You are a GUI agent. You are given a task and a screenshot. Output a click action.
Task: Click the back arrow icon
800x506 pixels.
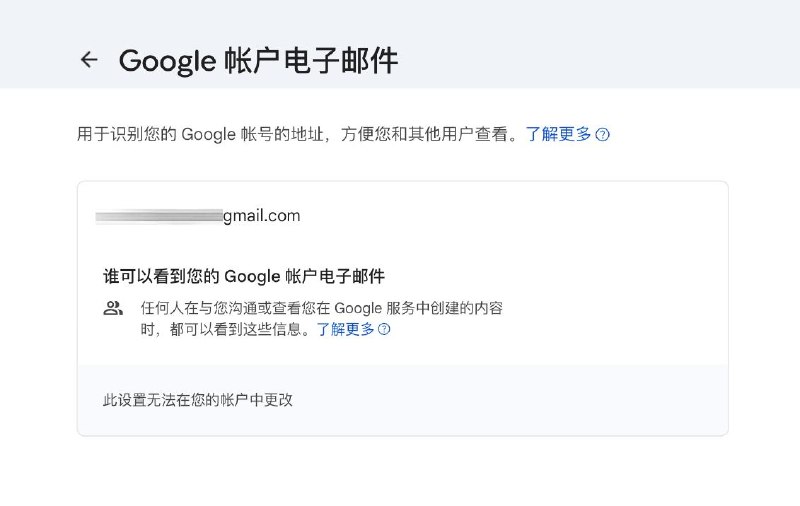click(89, 60)
